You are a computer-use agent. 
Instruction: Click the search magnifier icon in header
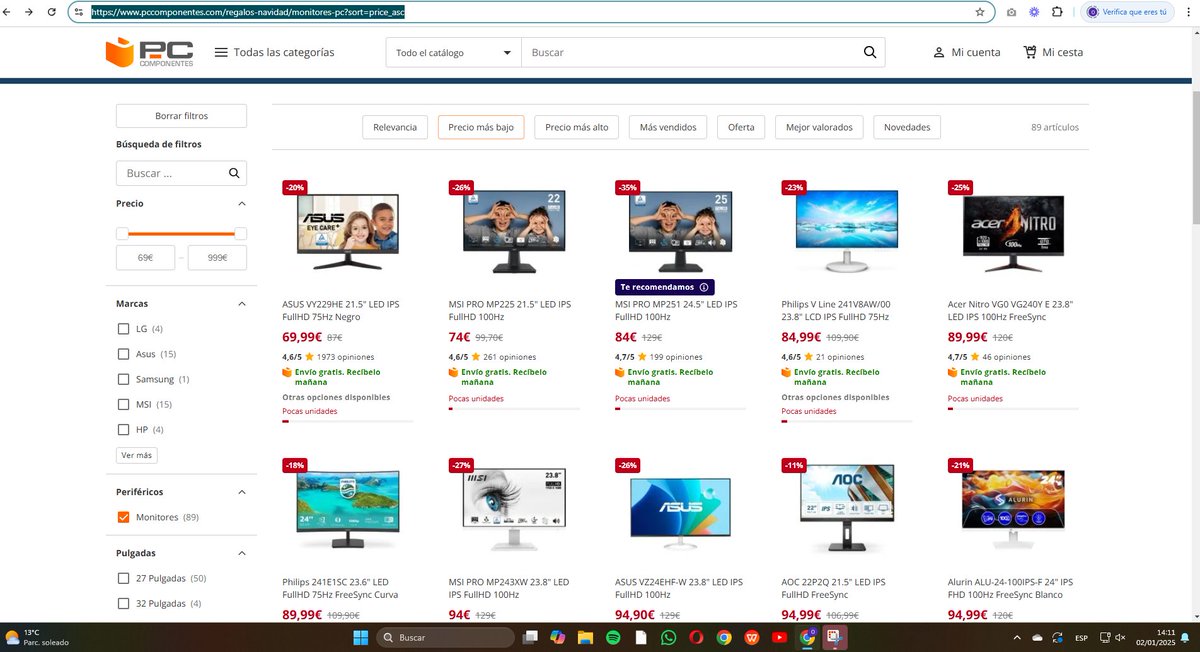tap(870, 52)
